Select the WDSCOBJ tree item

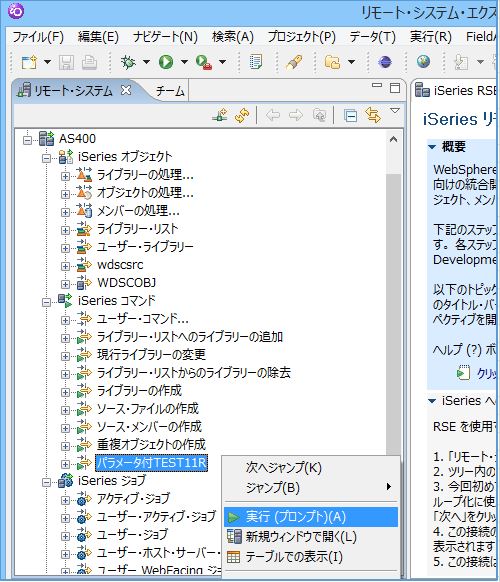(126, 283)
